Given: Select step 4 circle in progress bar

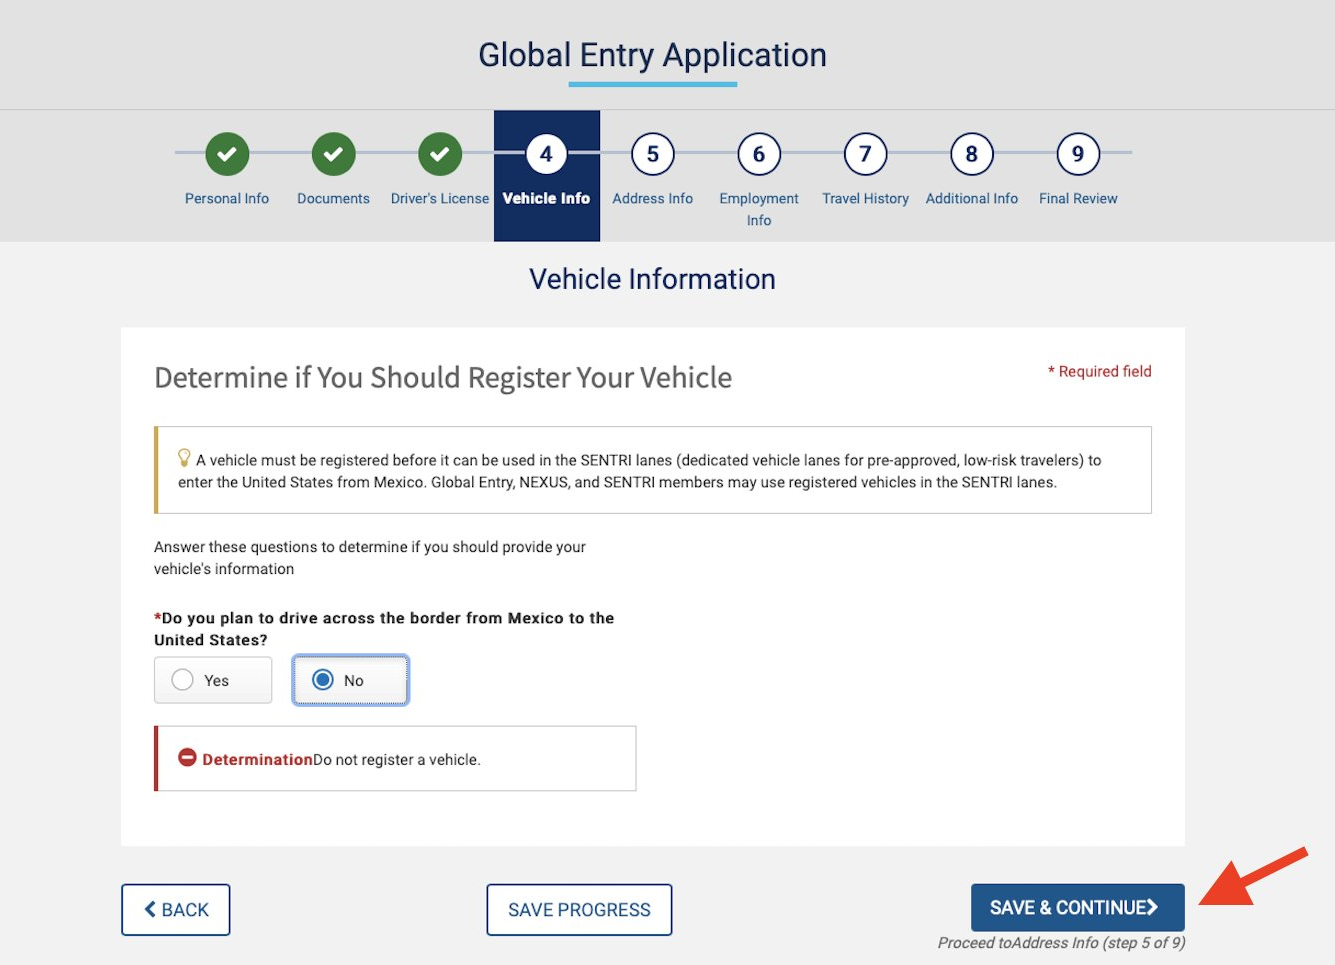Looking at the screenshot, I should (x=546, y=154).
